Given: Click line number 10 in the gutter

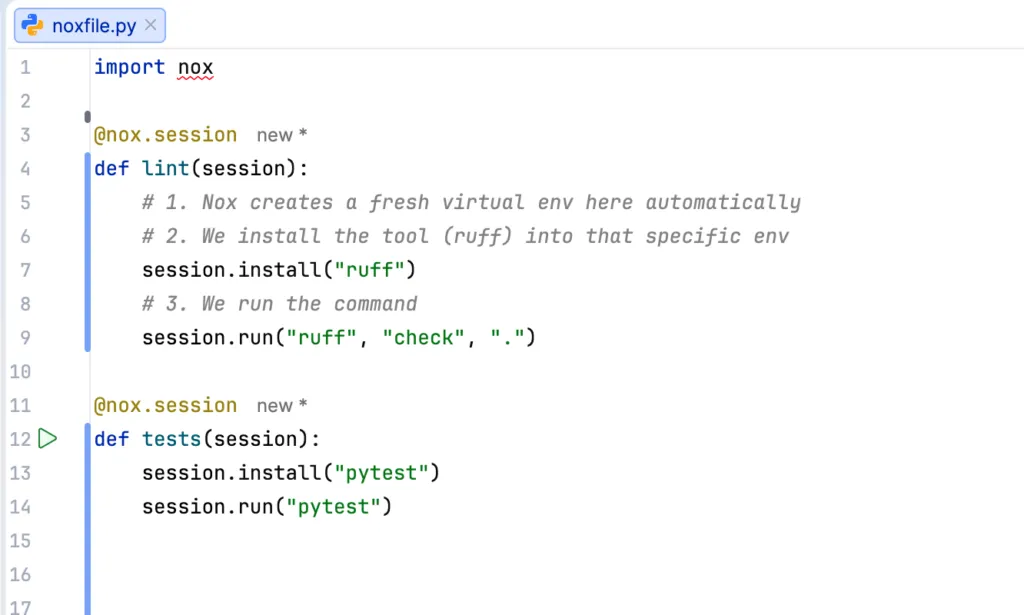Looking at the screenshot, I should pos(20,371).
